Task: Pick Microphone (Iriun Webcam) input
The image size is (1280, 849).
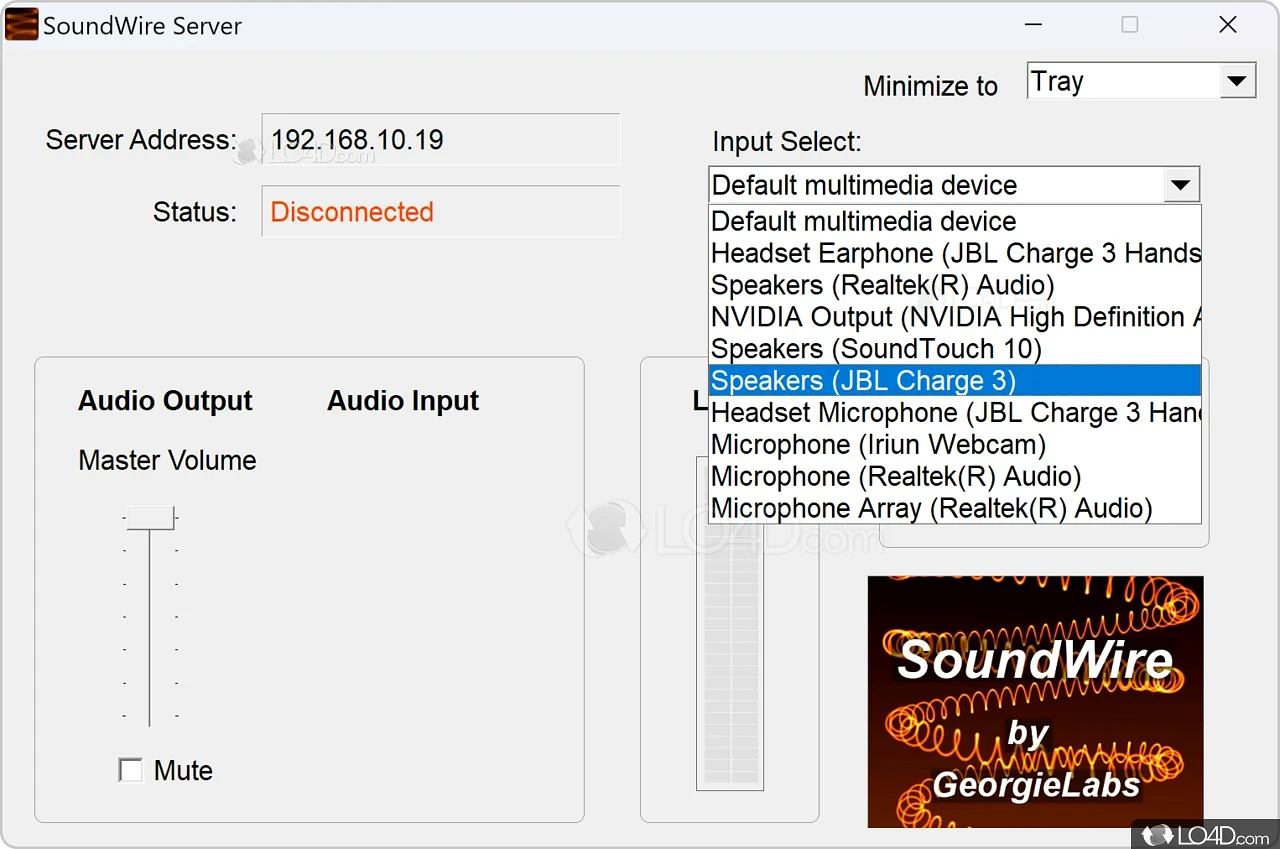Action: tap(954, 445)
